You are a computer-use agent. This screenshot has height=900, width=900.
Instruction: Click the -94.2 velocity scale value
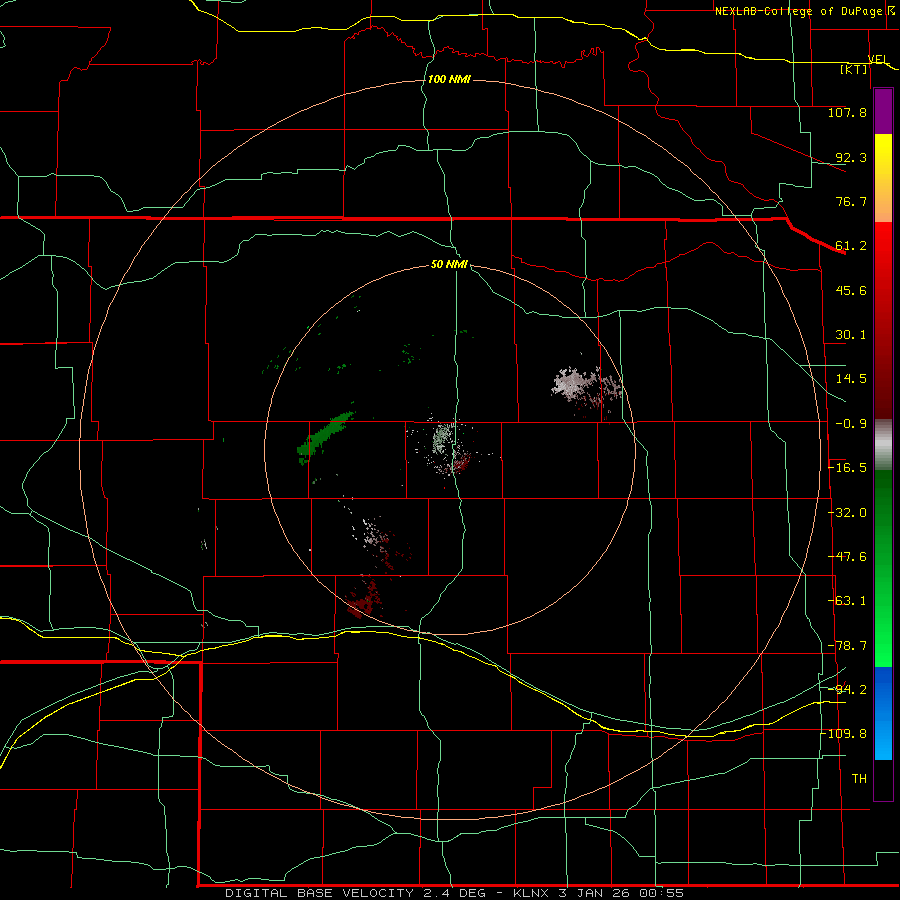tap(847, 689)
